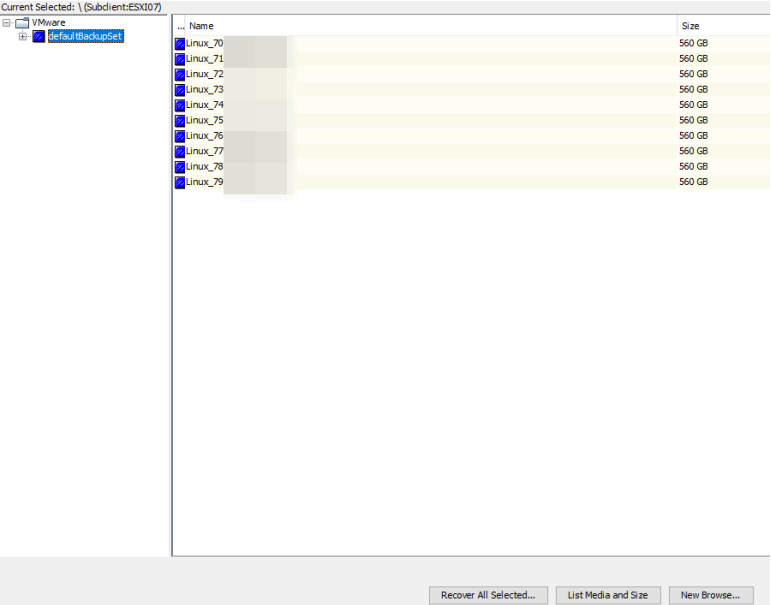Viewport: 771px width, 605px height.
Task: Select the Linux_71 row name
Action: [204, 59]
